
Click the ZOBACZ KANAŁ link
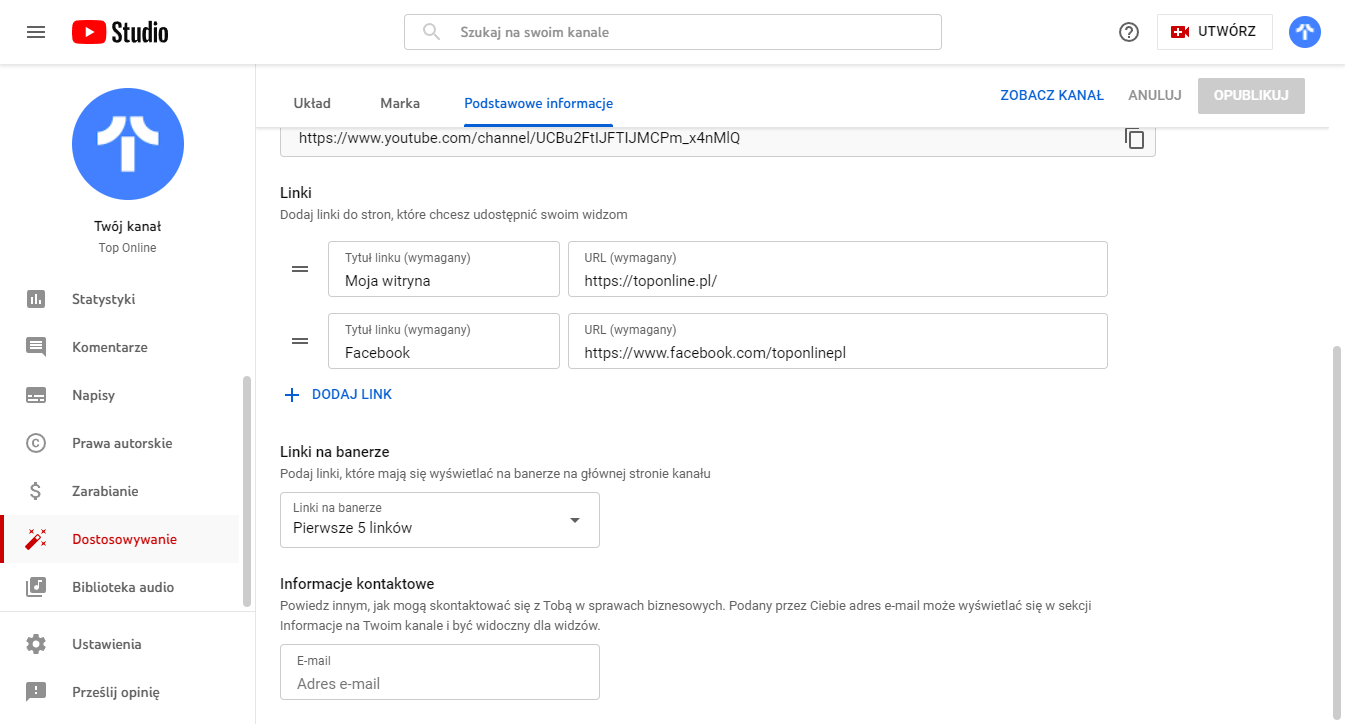(1052, 96)
